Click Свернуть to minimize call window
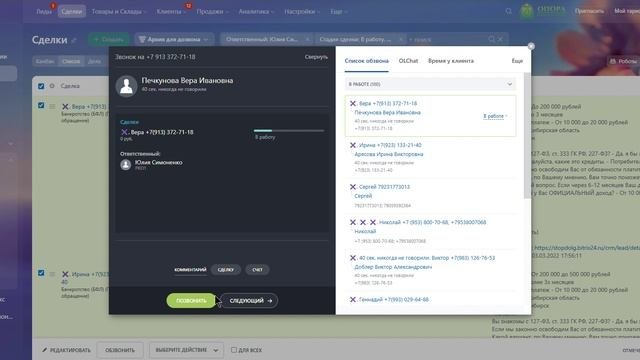The width and height of the screenshot is (640, 360). (x=316, y=57)
